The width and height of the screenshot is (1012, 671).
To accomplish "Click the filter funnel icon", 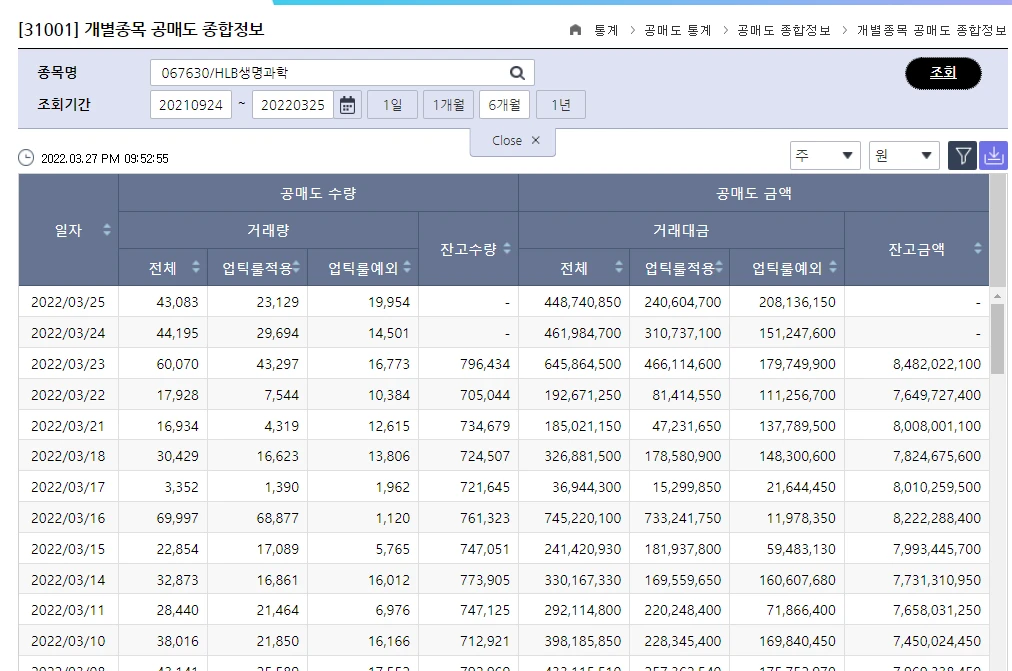I will (962, 156).
